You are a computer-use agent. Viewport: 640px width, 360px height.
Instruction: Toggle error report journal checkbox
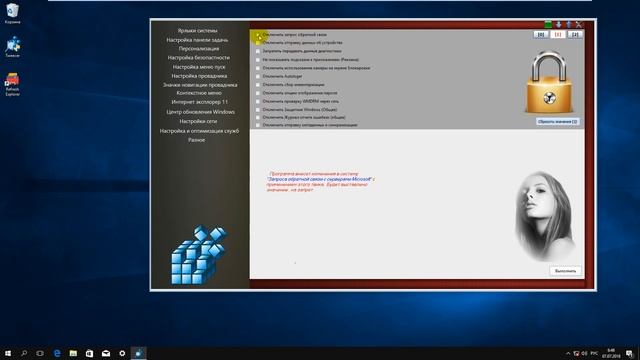pos(258,117)
